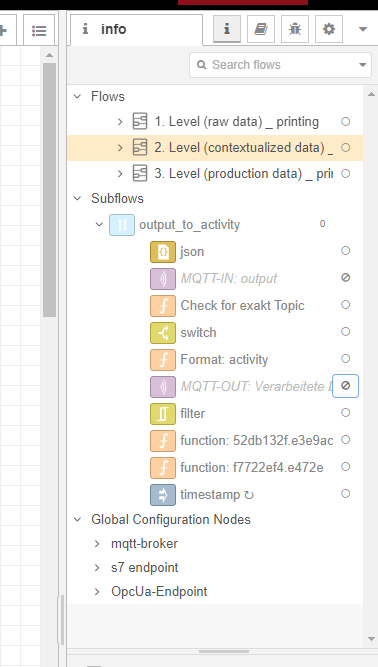378x667 pixels.
Task: Select the output_to_activity subflow label
Action: [190, 225]
